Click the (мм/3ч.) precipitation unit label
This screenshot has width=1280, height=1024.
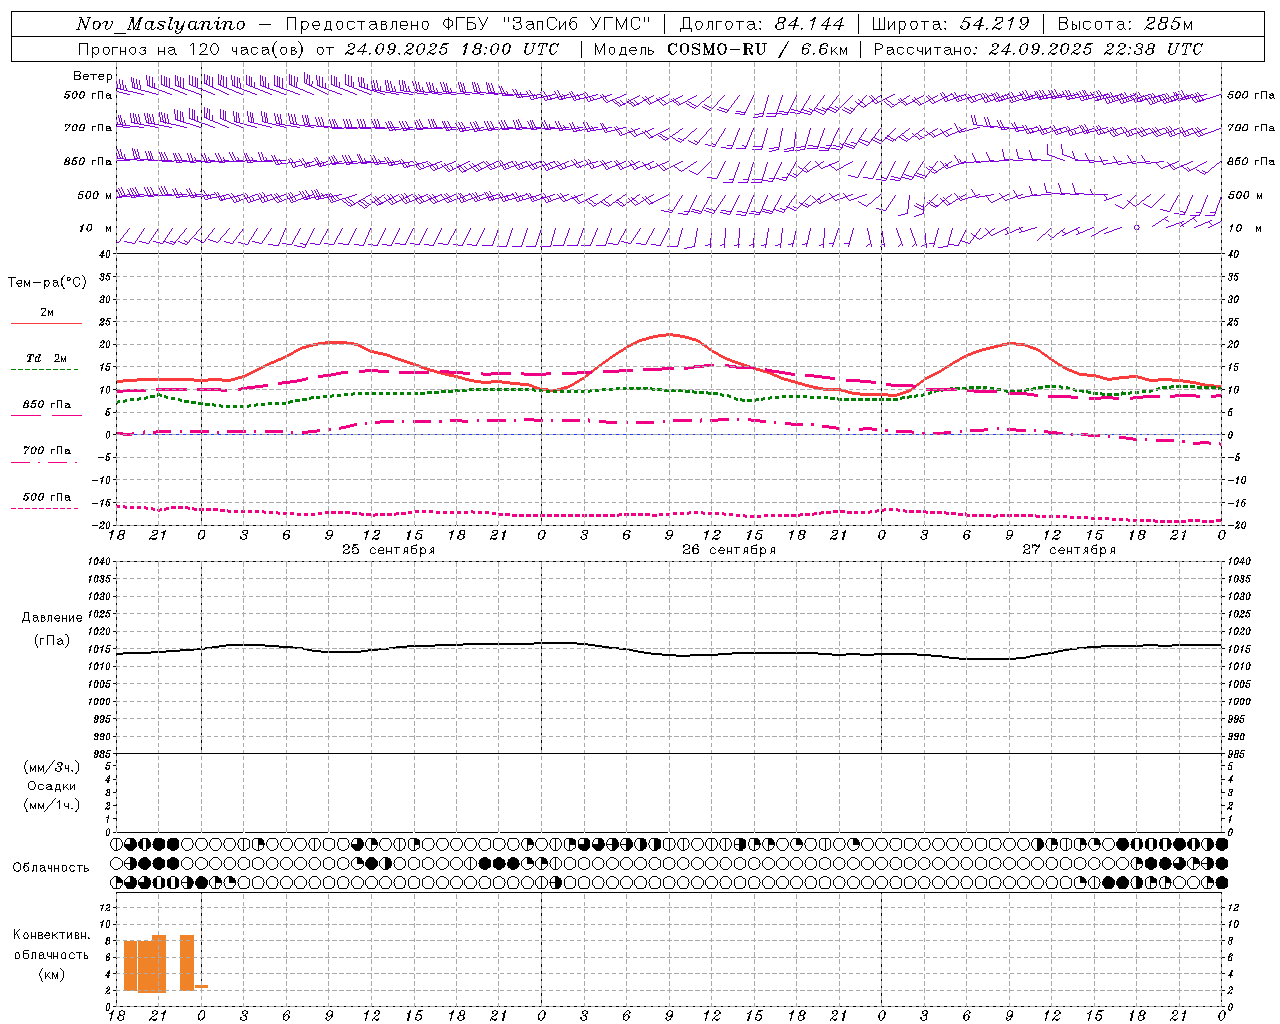[52, 767]
